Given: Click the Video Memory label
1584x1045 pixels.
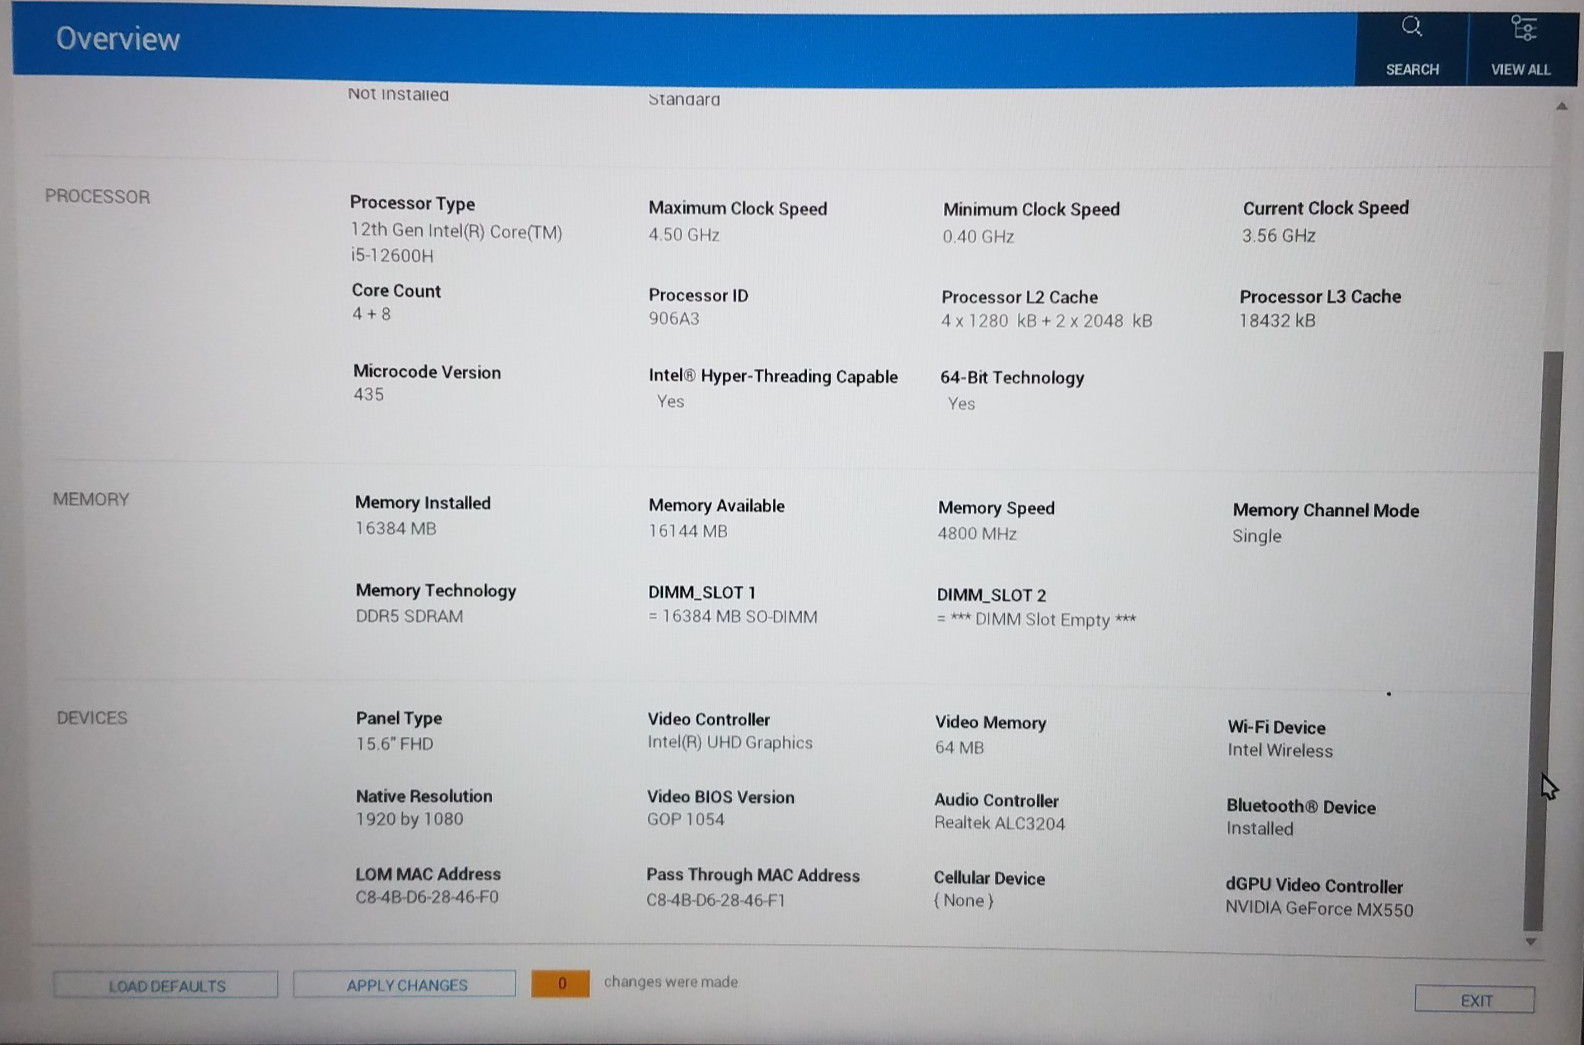Looking at the screenshot, I should click(991, 723).
